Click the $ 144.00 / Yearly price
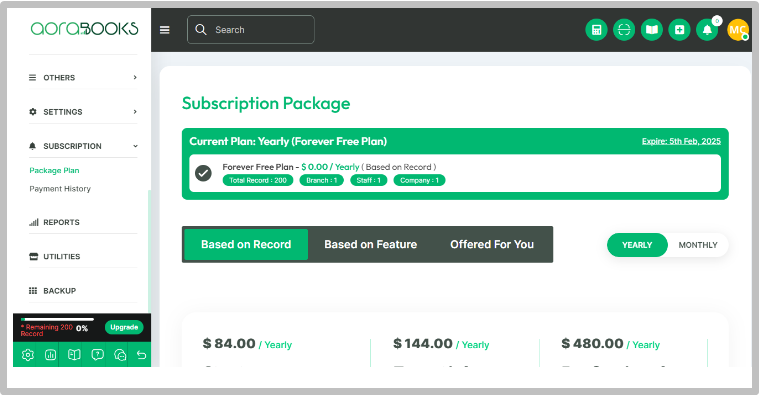The image size is (760, 396). coord(441,344)
